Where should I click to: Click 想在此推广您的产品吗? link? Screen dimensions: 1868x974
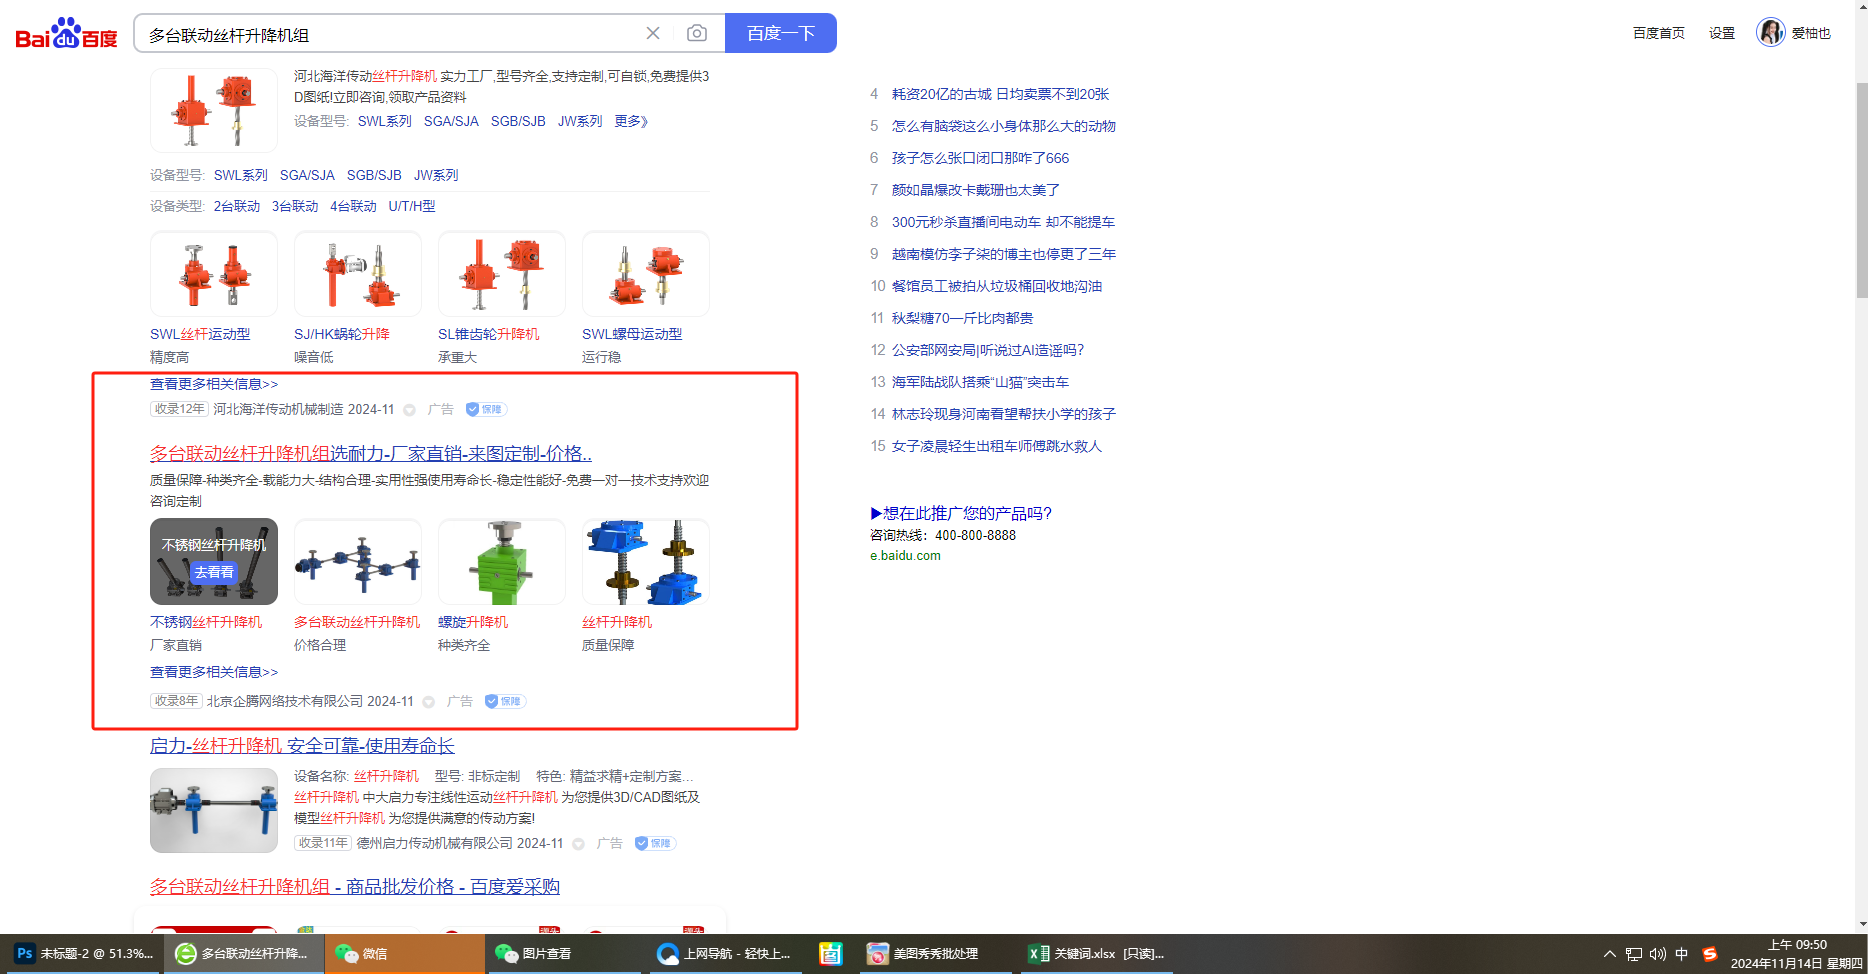pyautogui.click(x=961, y=513)
